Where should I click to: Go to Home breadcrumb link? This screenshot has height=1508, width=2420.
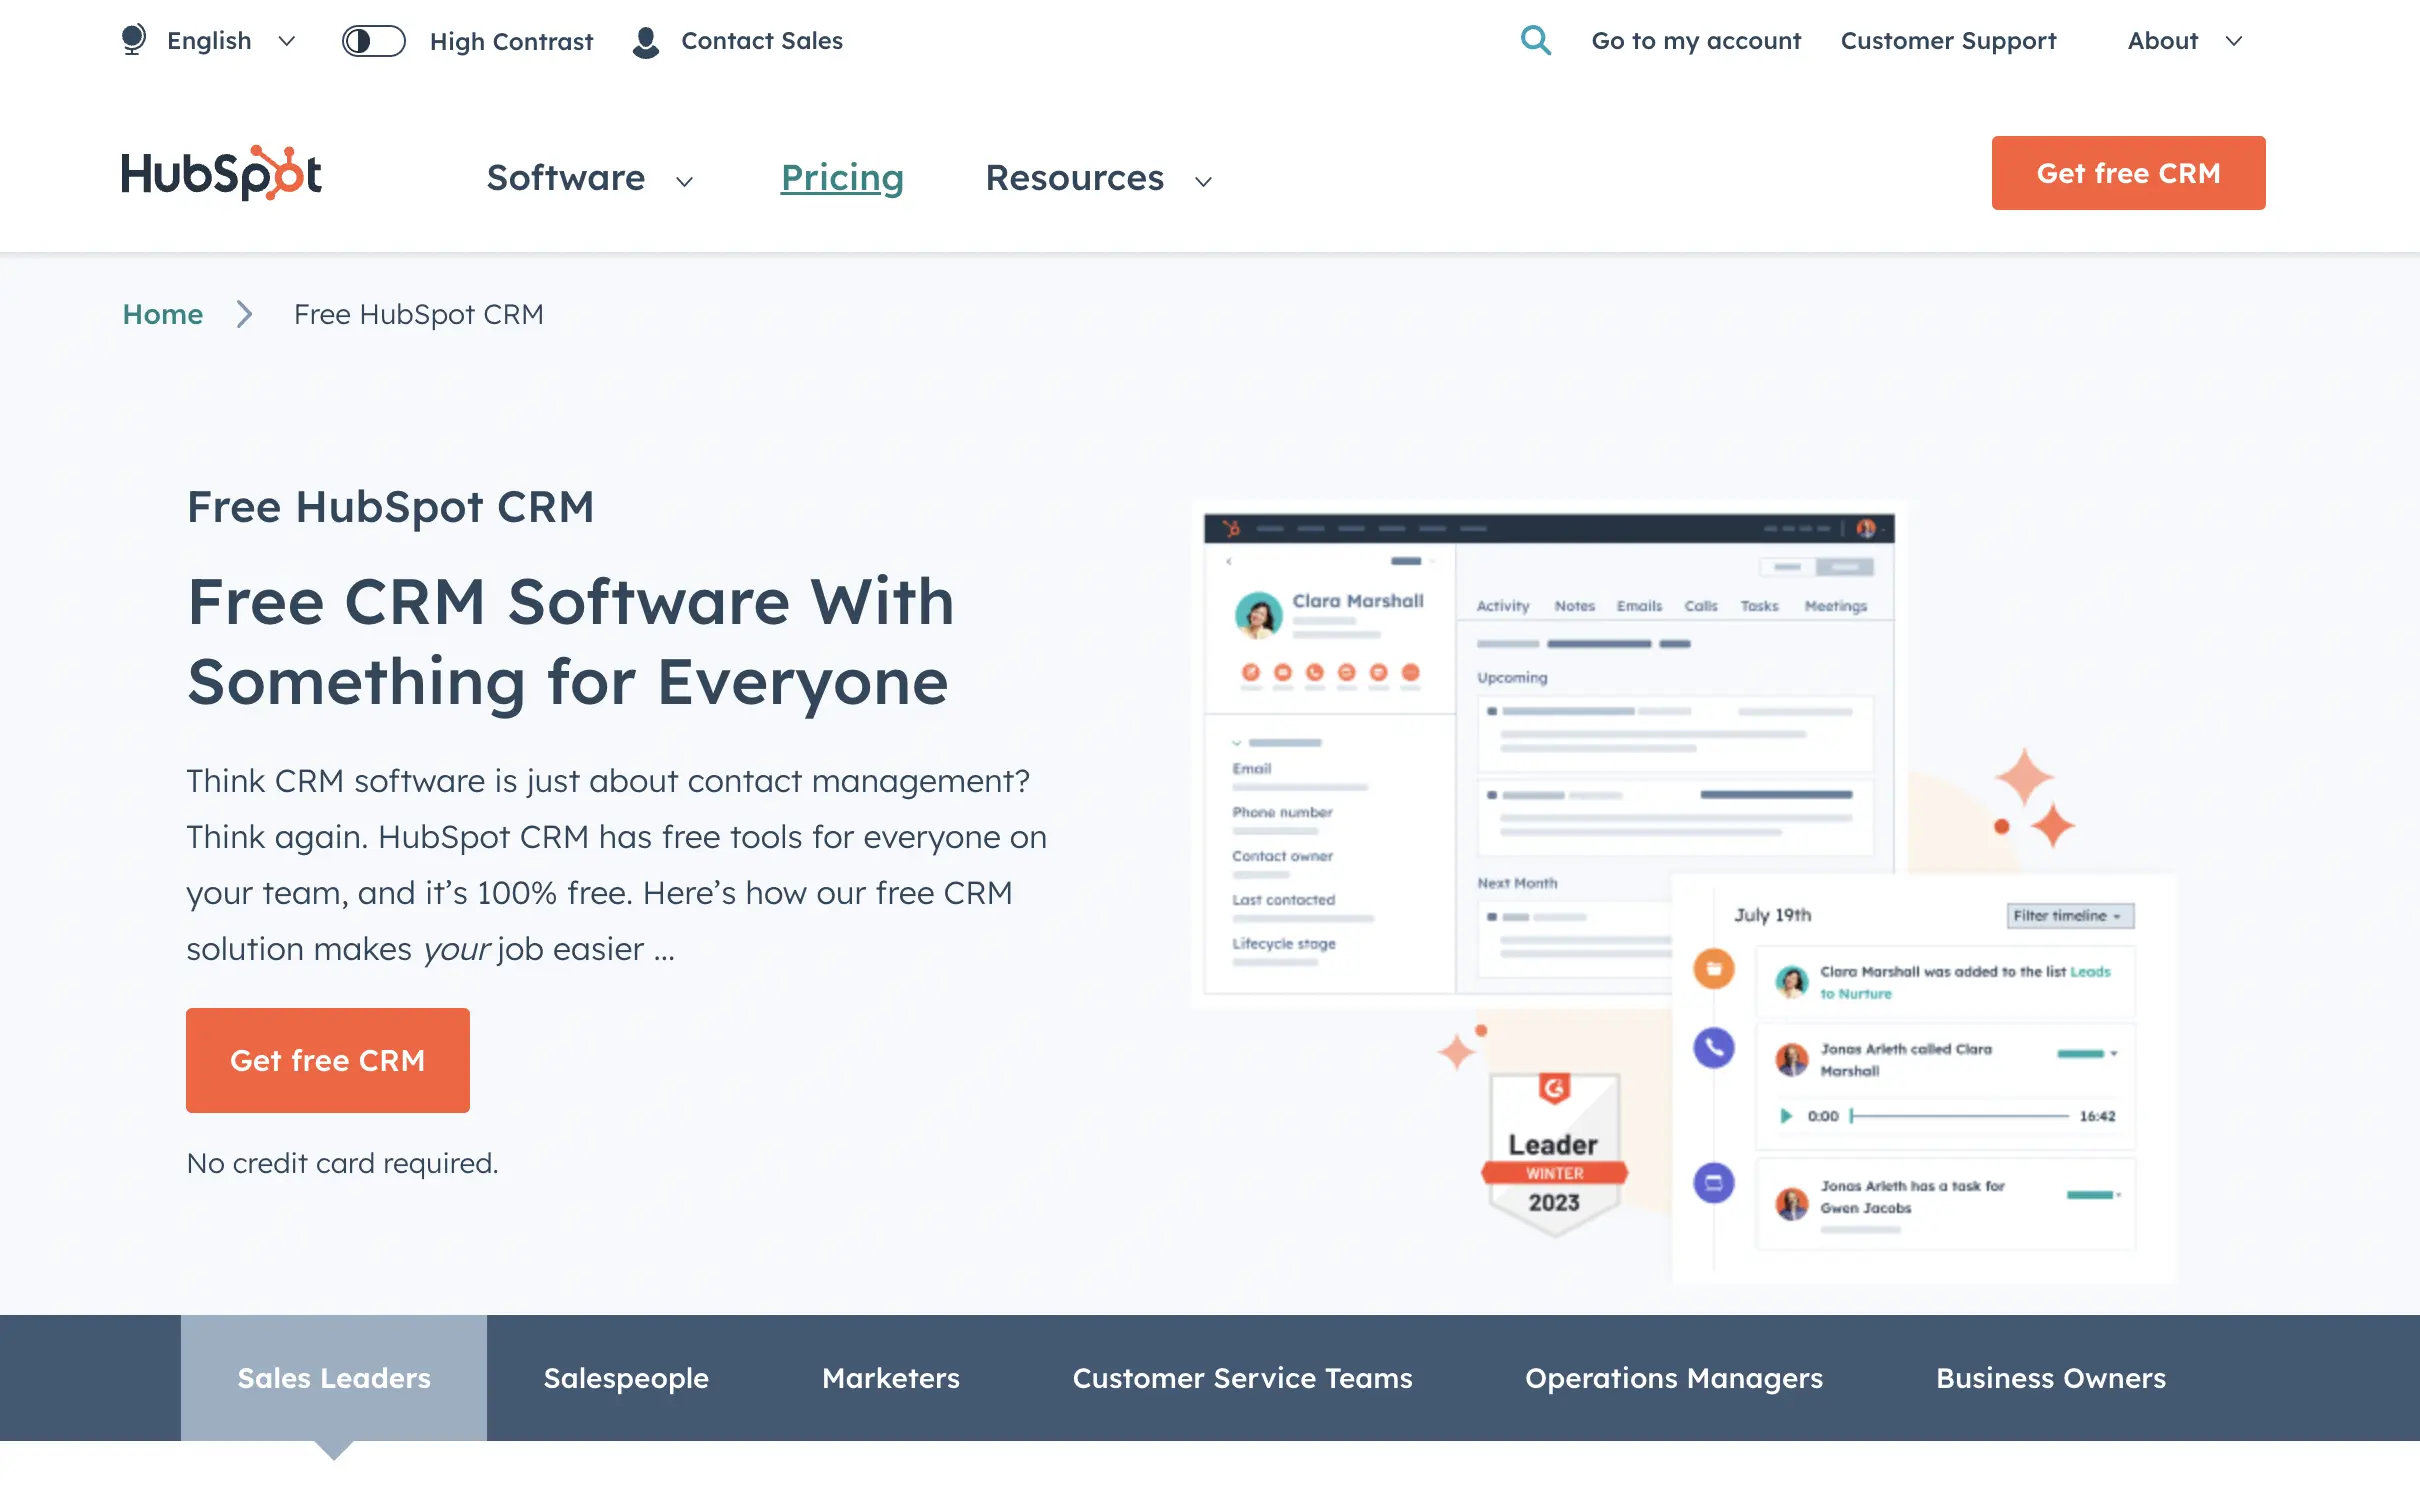(163, 314)
